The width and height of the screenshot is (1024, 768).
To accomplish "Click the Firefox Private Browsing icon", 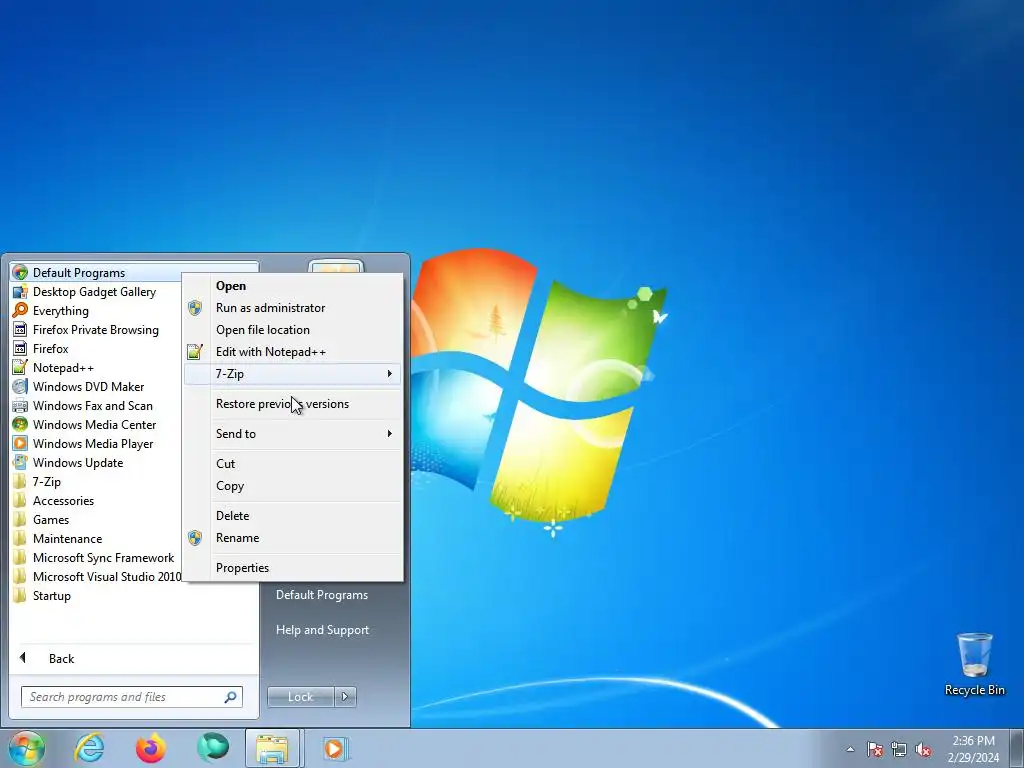I will pyautogui.click(x=20, y=330).
